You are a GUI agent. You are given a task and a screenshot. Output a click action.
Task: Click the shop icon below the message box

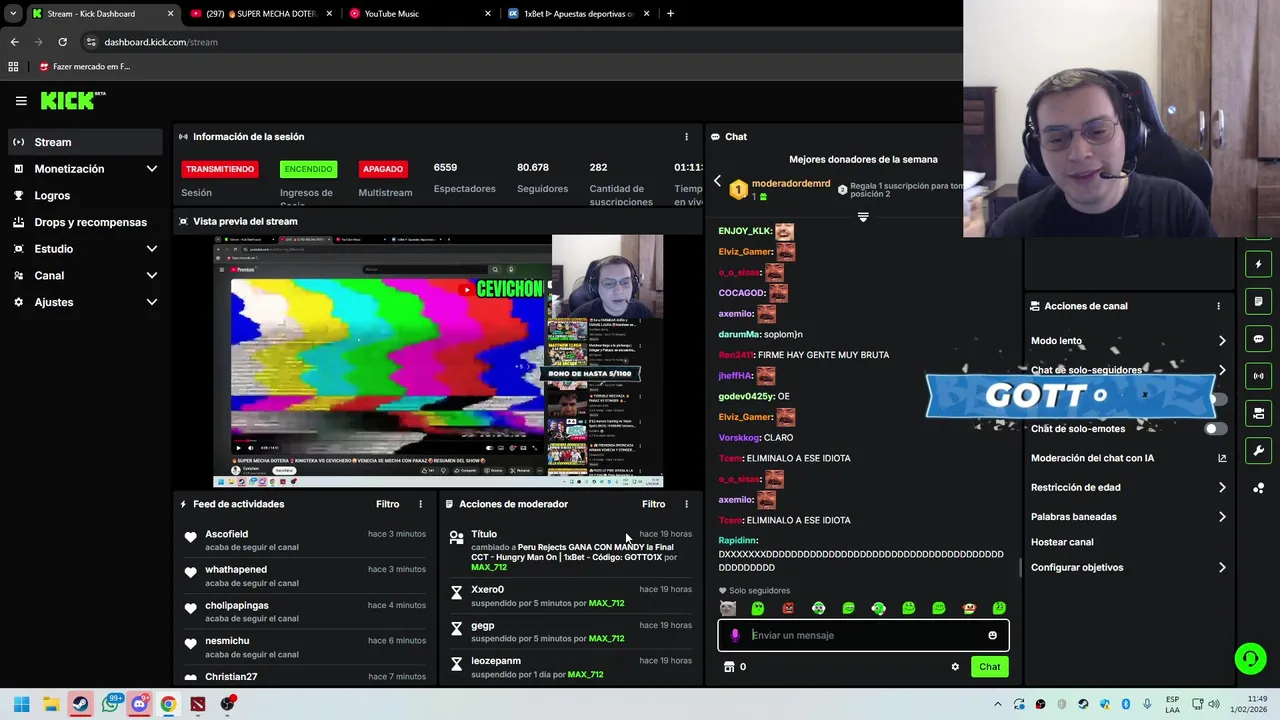point(729,667)
